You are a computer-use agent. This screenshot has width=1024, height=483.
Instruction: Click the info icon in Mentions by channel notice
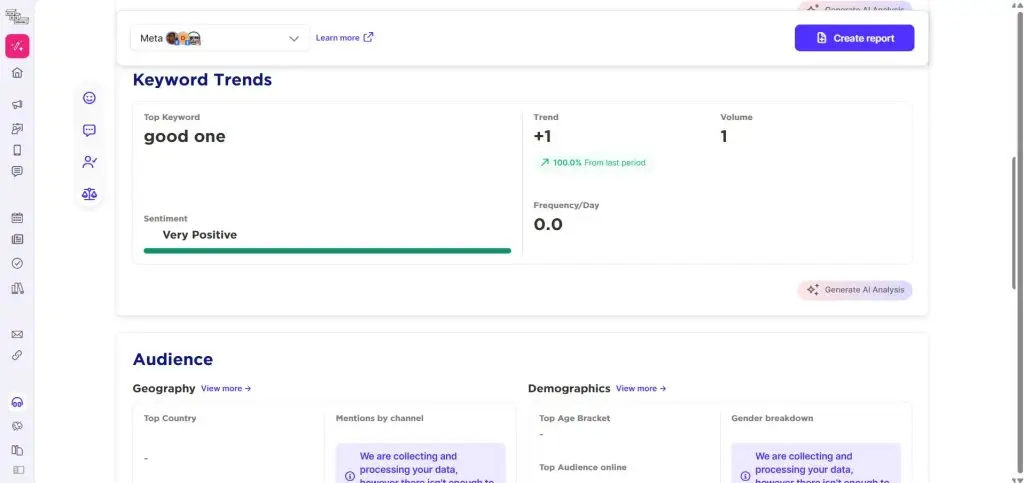click(x=349, y=476)
